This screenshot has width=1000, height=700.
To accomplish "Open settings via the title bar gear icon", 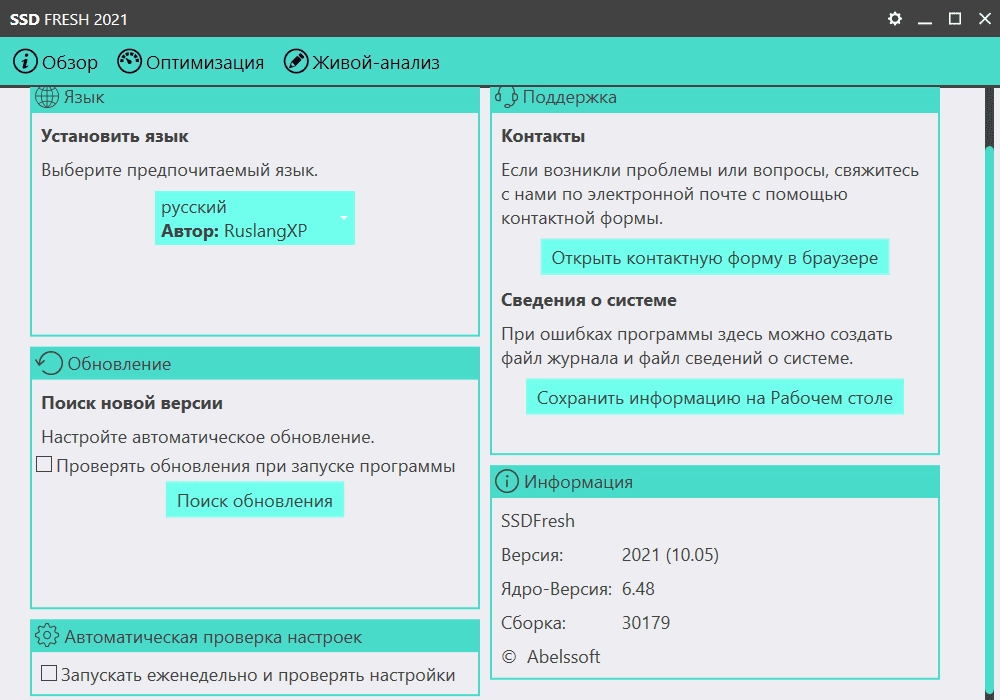I will pyautogui.click(x=895, y=18).
